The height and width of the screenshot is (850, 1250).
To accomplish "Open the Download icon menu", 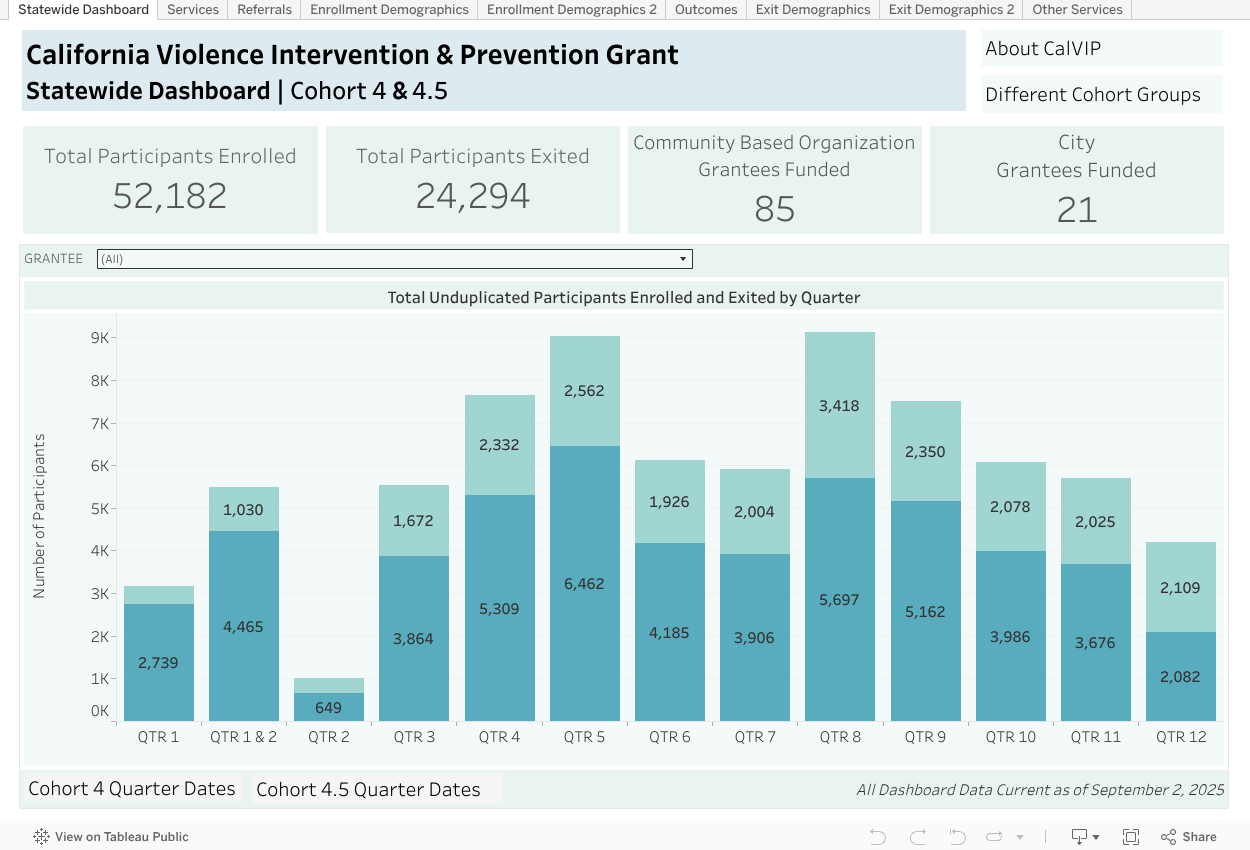I will pyautogui.click(x=1085, y=837).
